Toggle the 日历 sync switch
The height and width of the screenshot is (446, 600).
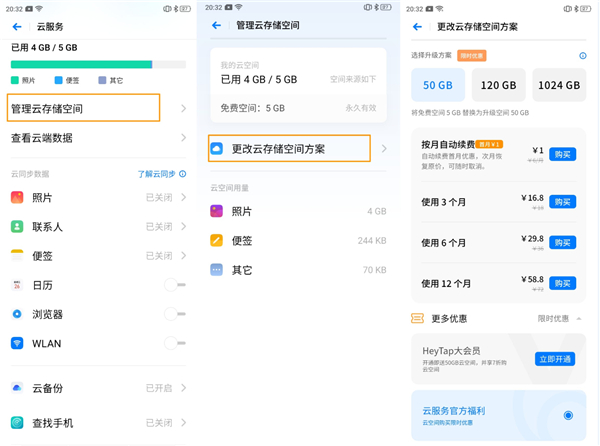tap(175, 285)
